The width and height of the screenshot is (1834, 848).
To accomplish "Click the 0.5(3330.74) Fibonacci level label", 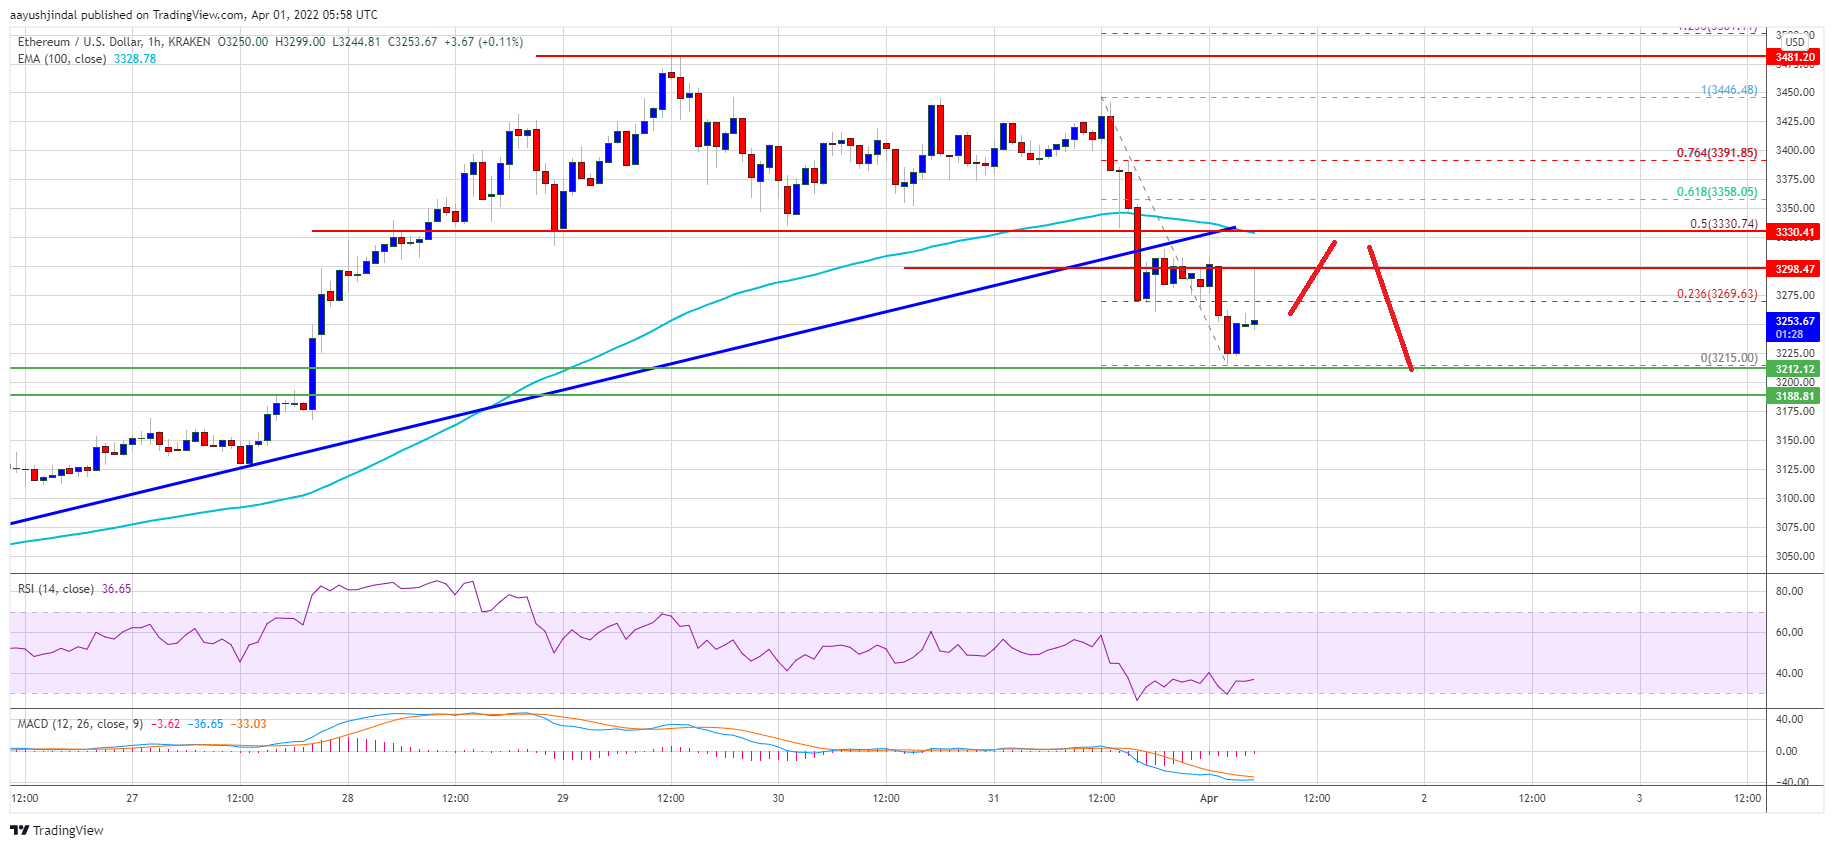I will 1724,224.
